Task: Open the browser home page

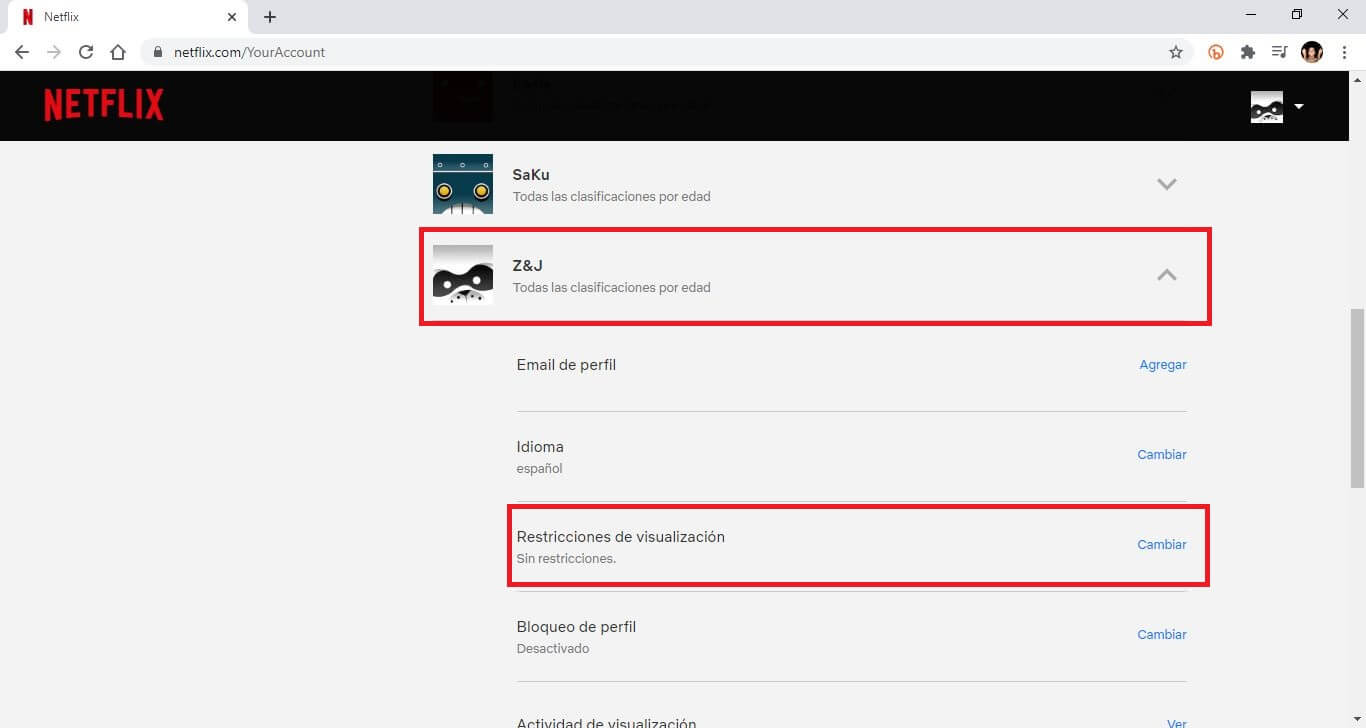Action: [x=118, y=52]
